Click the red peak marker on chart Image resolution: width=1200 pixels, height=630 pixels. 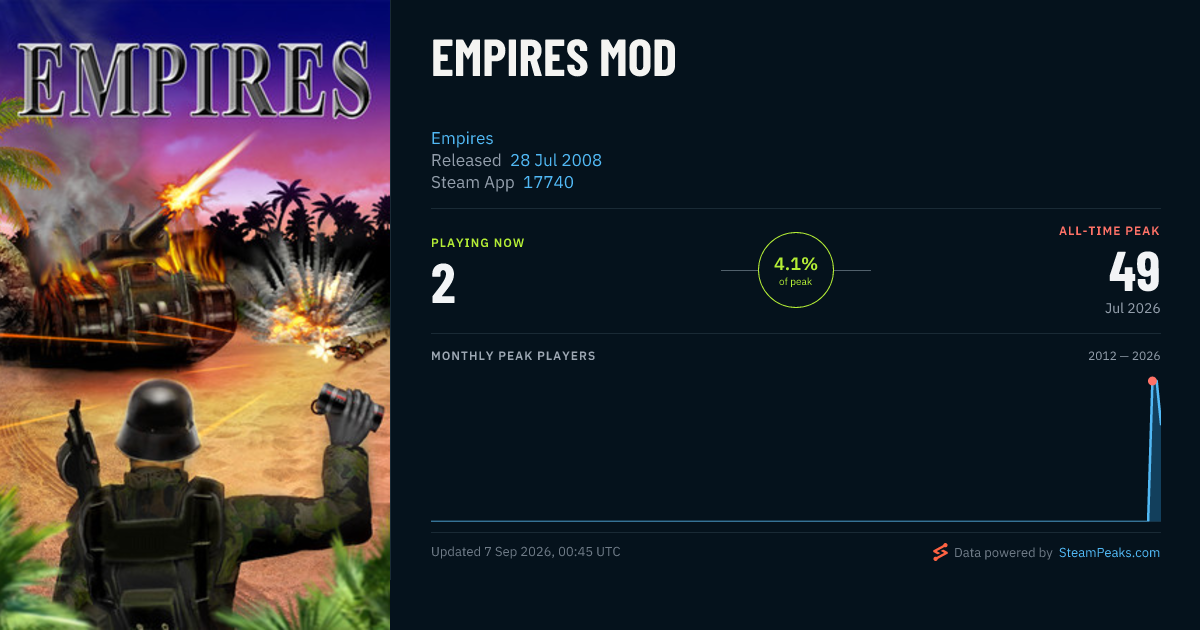tap(1152, 381)
